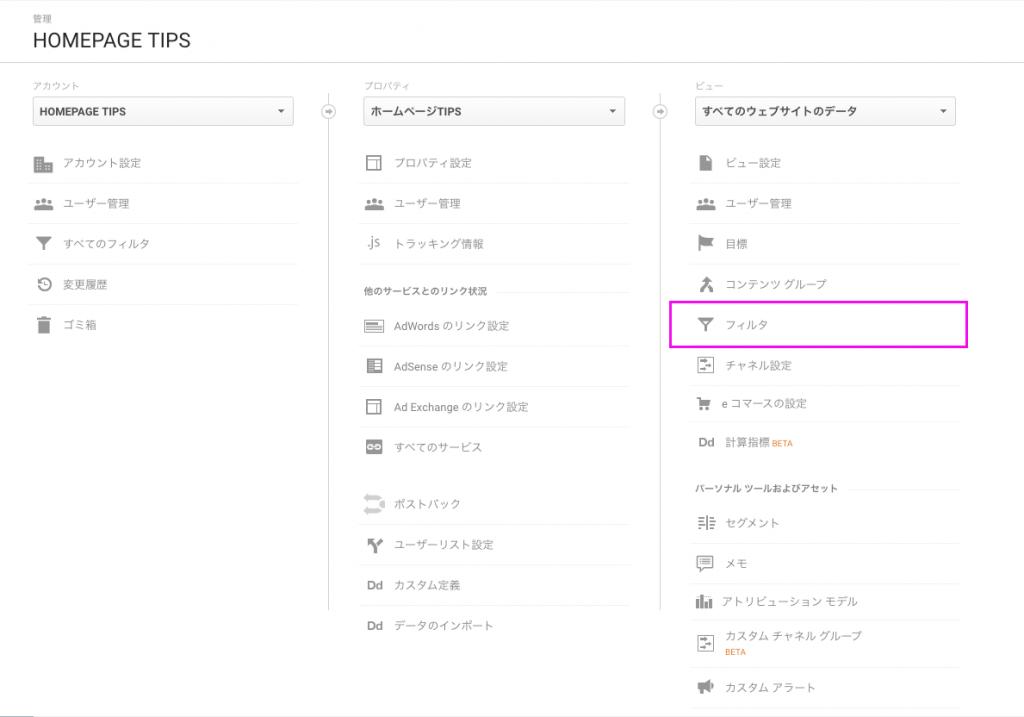Click the arrow between property and view columns
Image resolution: width=1024 pixels, height=717 pixels.
(x=660, y=112)
